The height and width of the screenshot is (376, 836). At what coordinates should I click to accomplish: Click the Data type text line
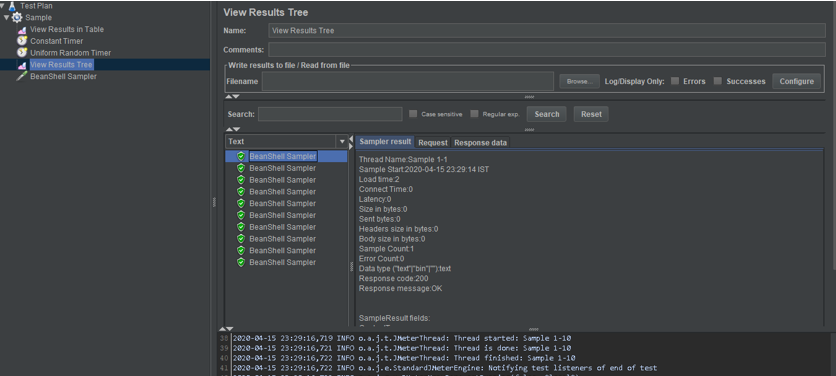coord(405,268)
